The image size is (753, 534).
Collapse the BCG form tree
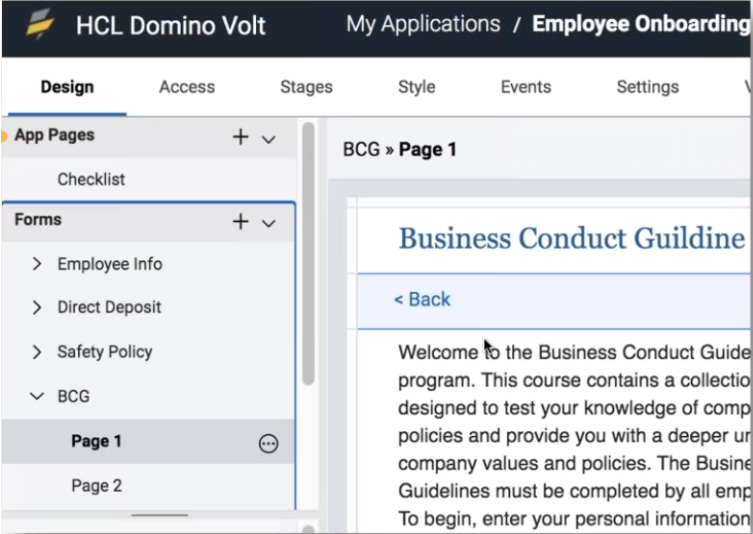click(x=37, y=396)
